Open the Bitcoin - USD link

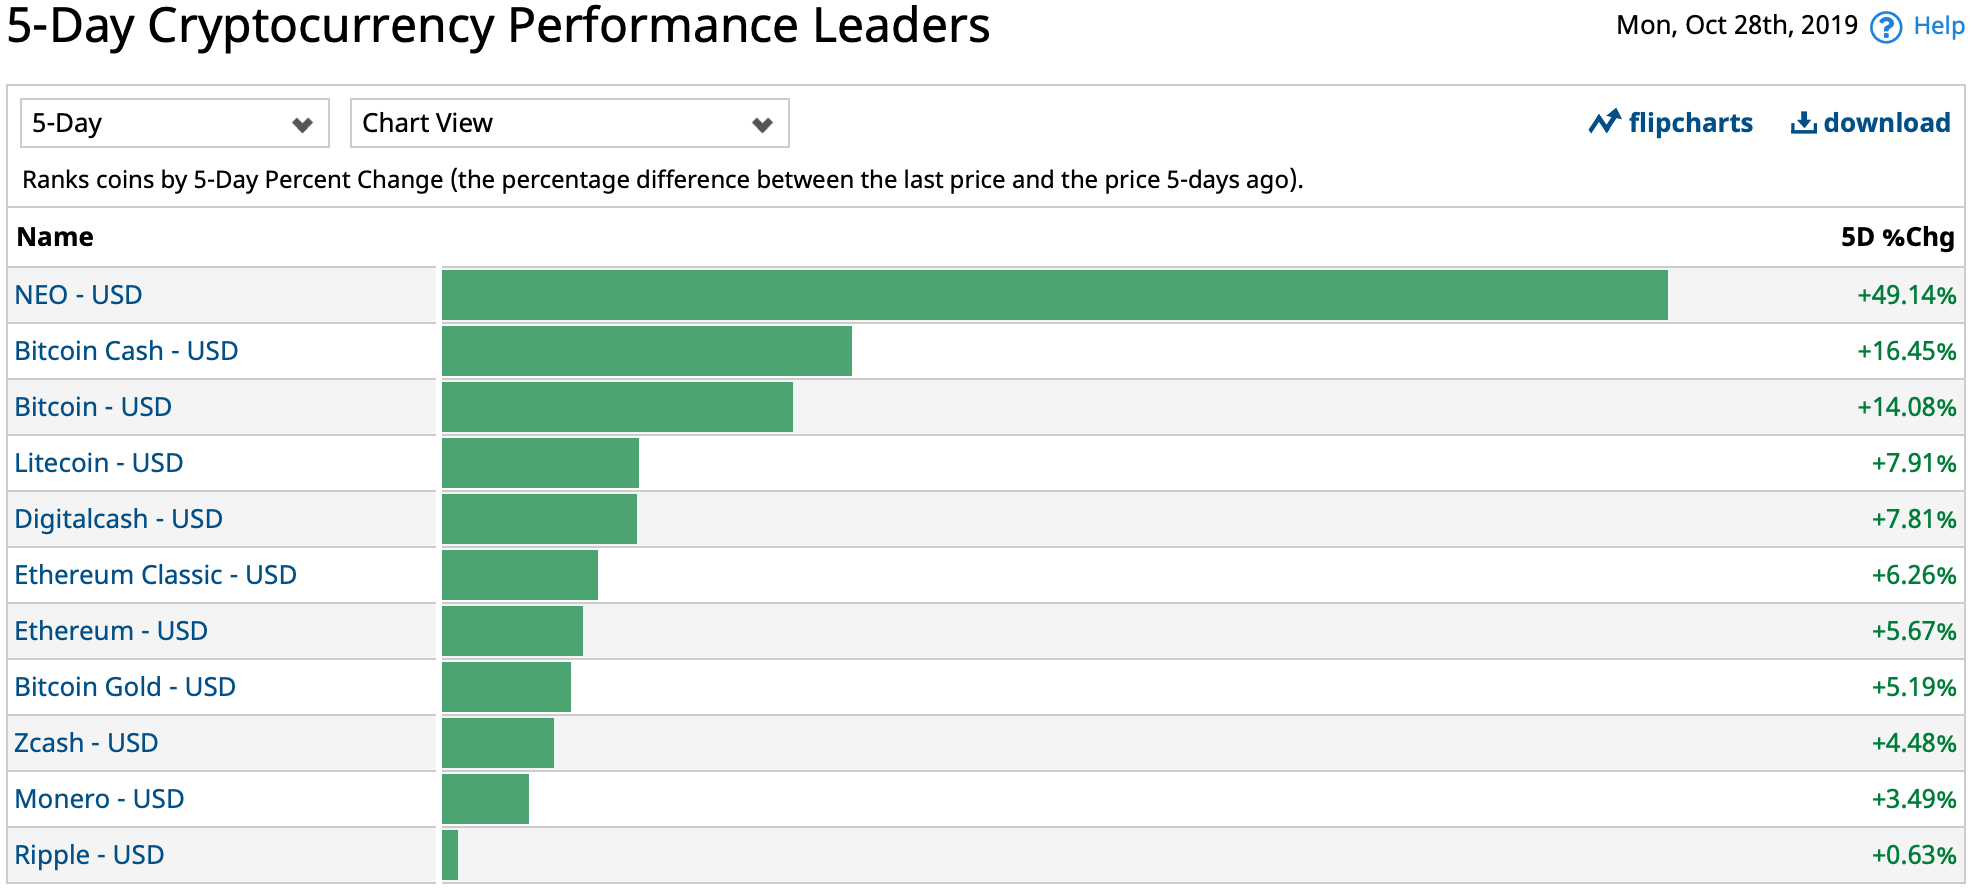(x=93, y=407)
